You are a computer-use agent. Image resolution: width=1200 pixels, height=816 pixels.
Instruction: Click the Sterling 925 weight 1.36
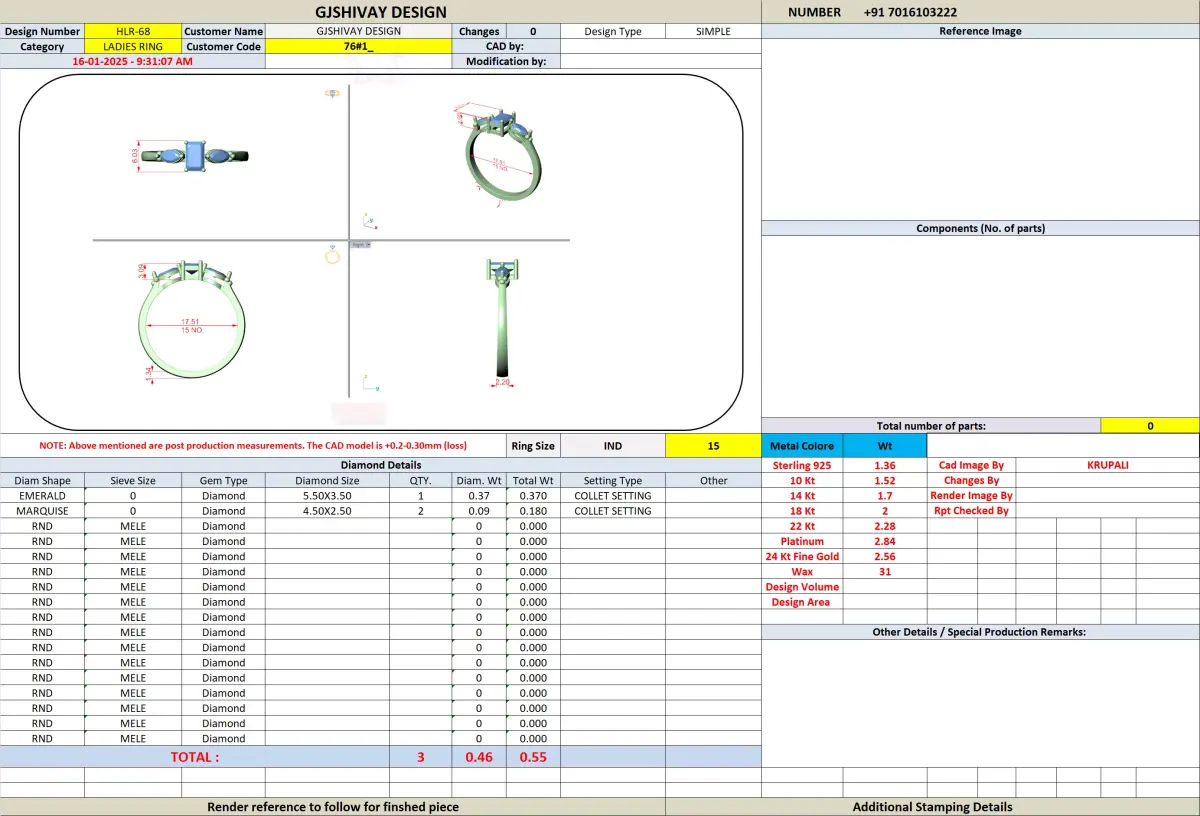885,465
